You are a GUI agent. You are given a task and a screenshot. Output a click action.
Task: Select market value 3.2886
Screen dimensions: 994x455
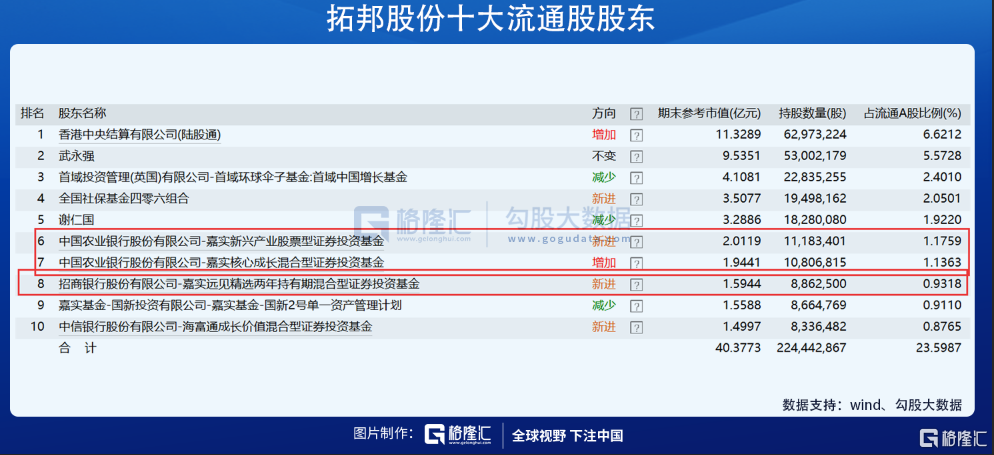pyautogui.click(x=742, y=221)
